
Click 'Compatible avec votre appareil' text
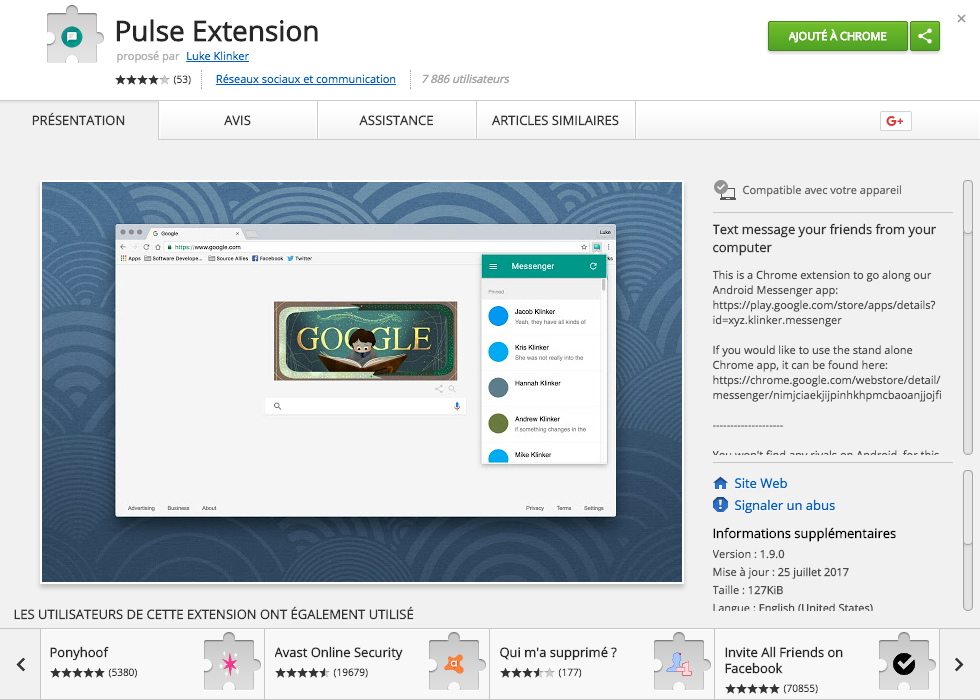point(822,190)
